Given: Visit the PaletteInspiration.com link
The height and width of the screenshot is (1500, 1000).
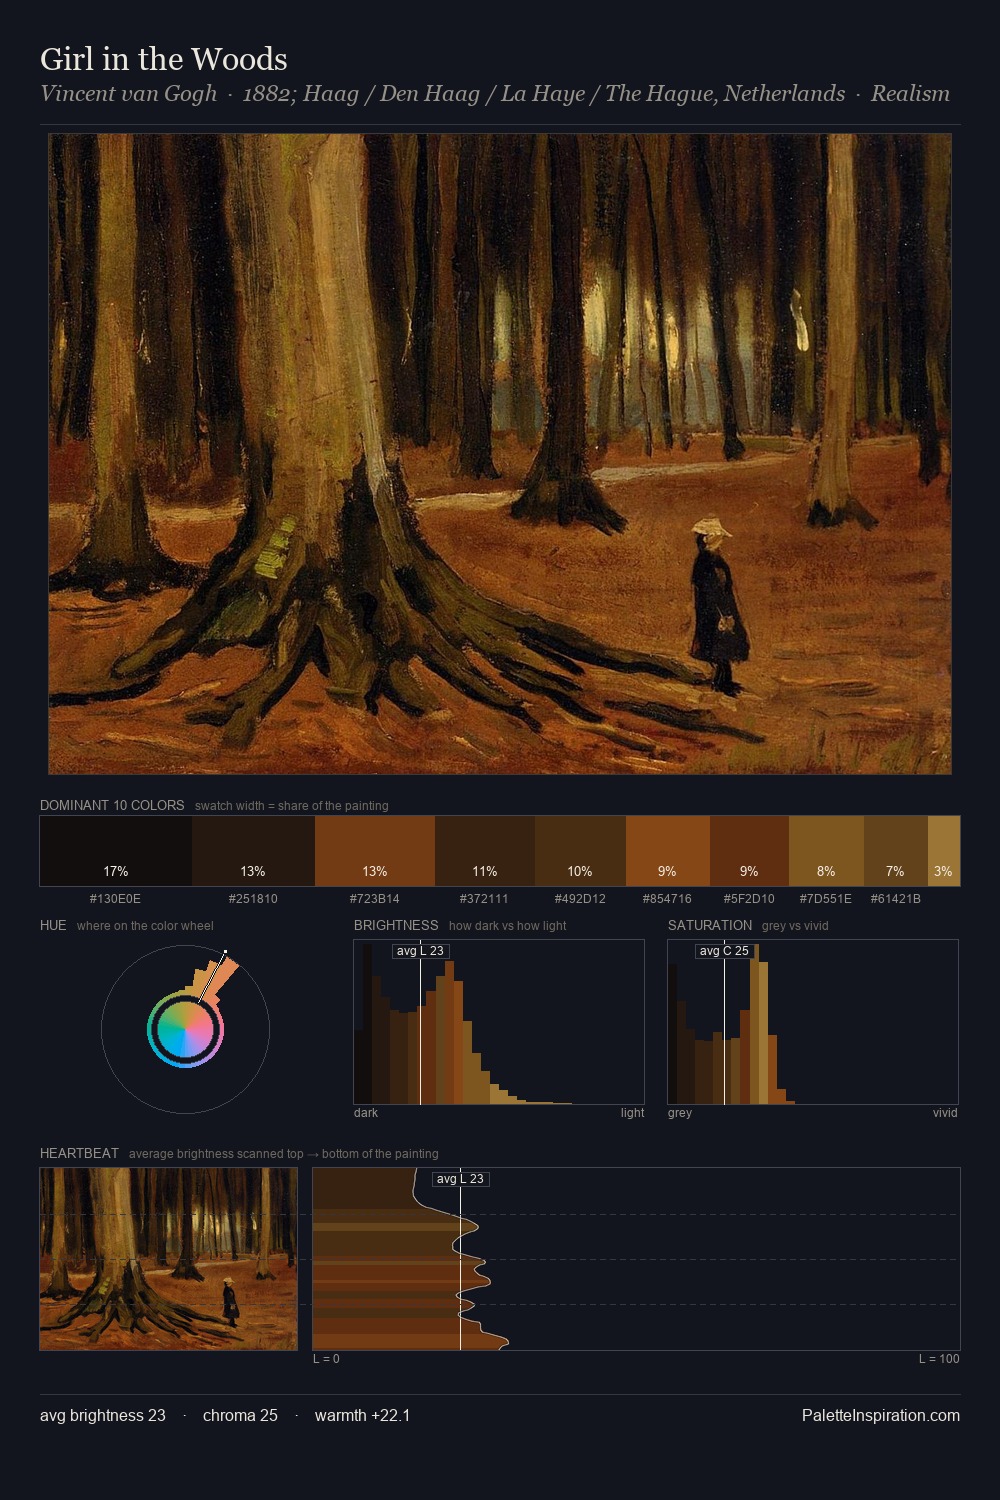Looking at the screenshot, I should [881, 1415].
